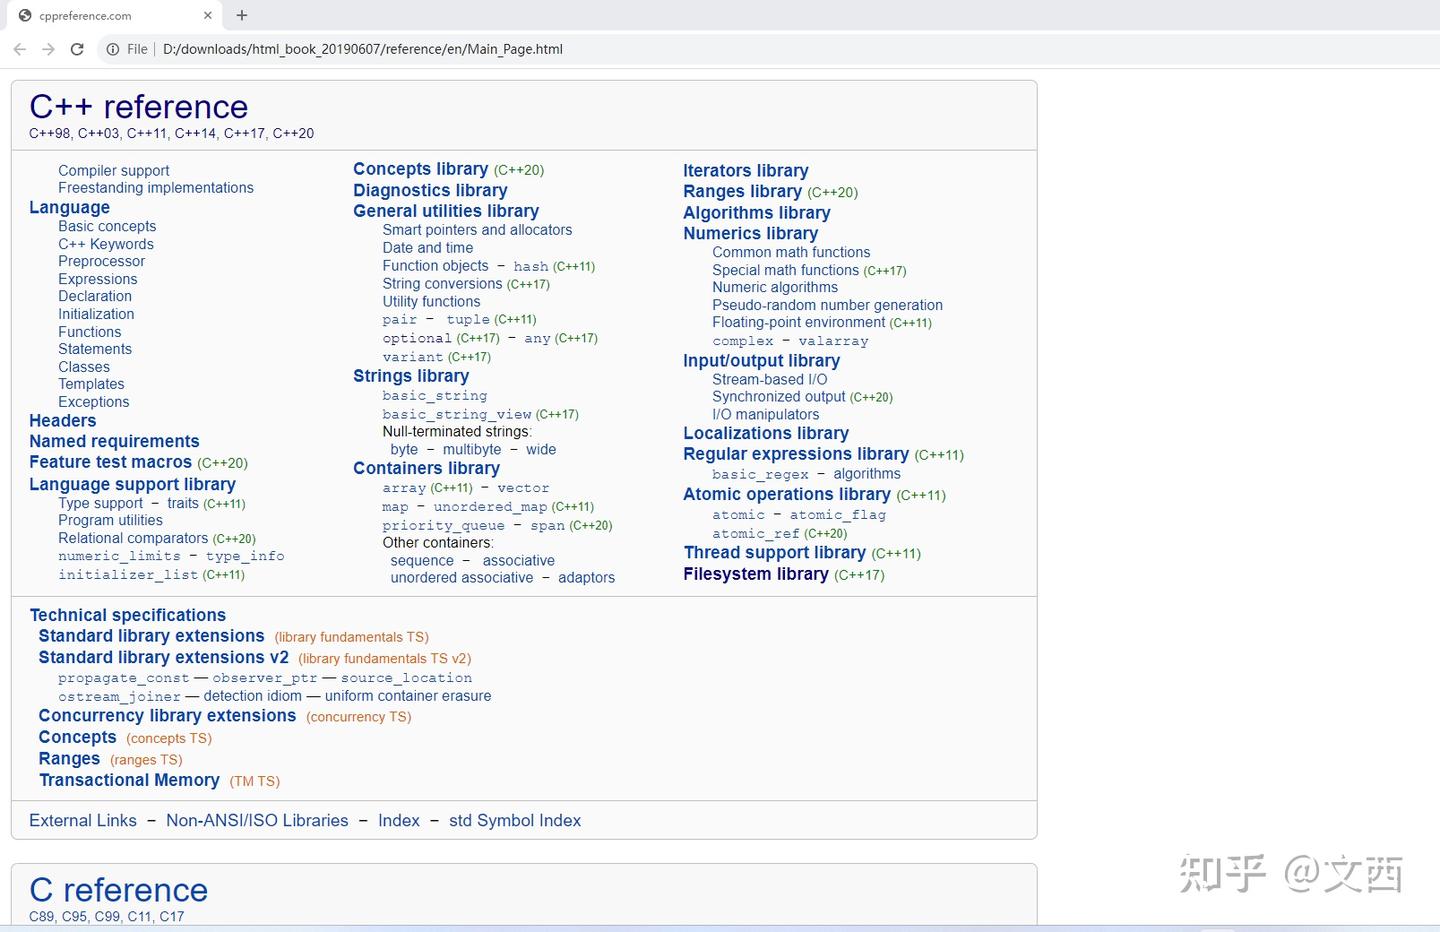Open Atomic operations library link
1440x932 pixels.
click(787, 494)
